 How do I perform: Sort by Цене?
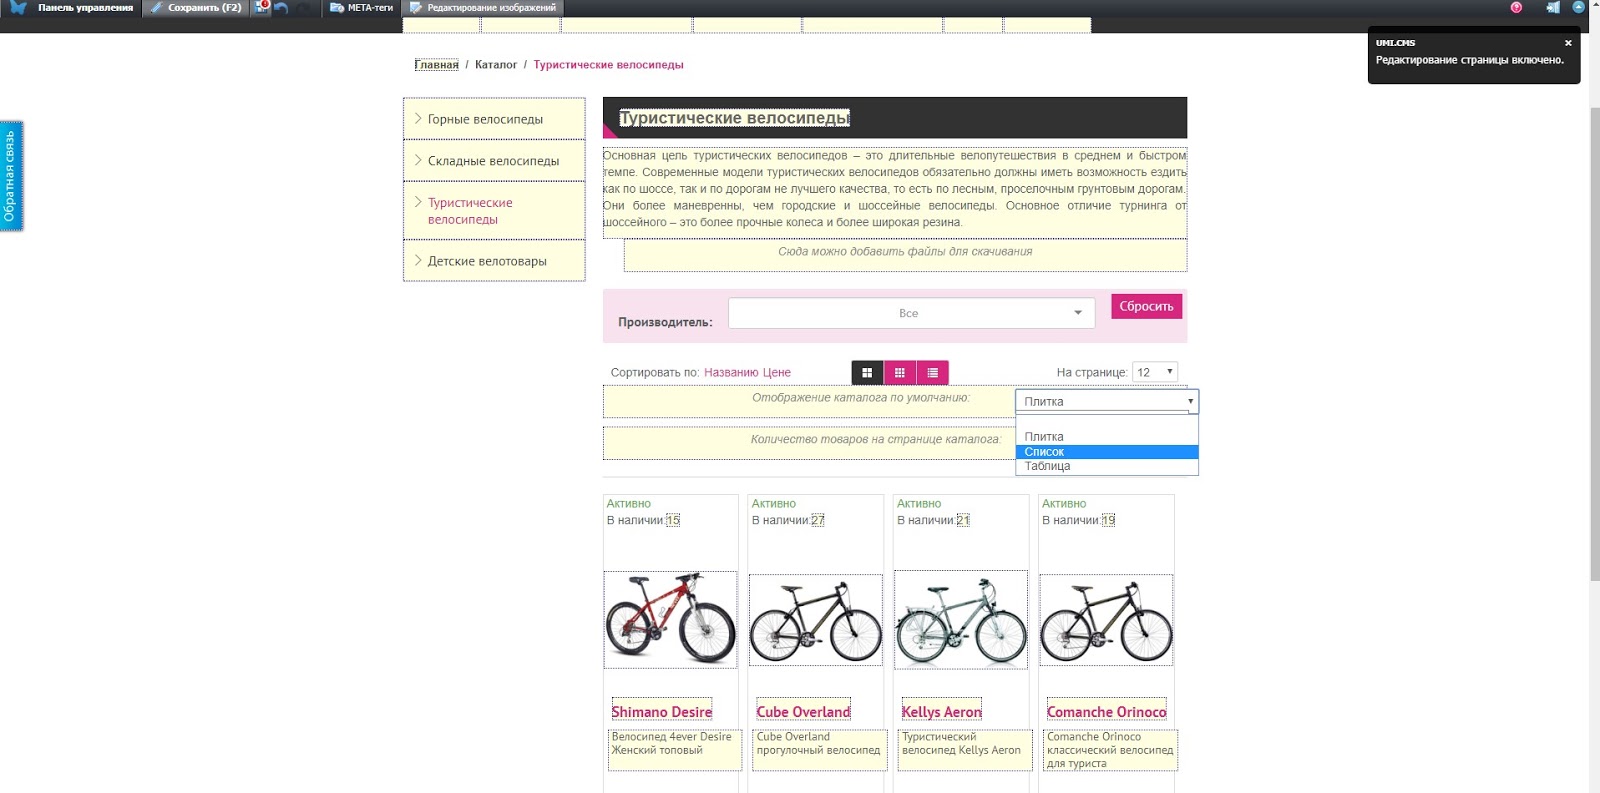[776, 372]
